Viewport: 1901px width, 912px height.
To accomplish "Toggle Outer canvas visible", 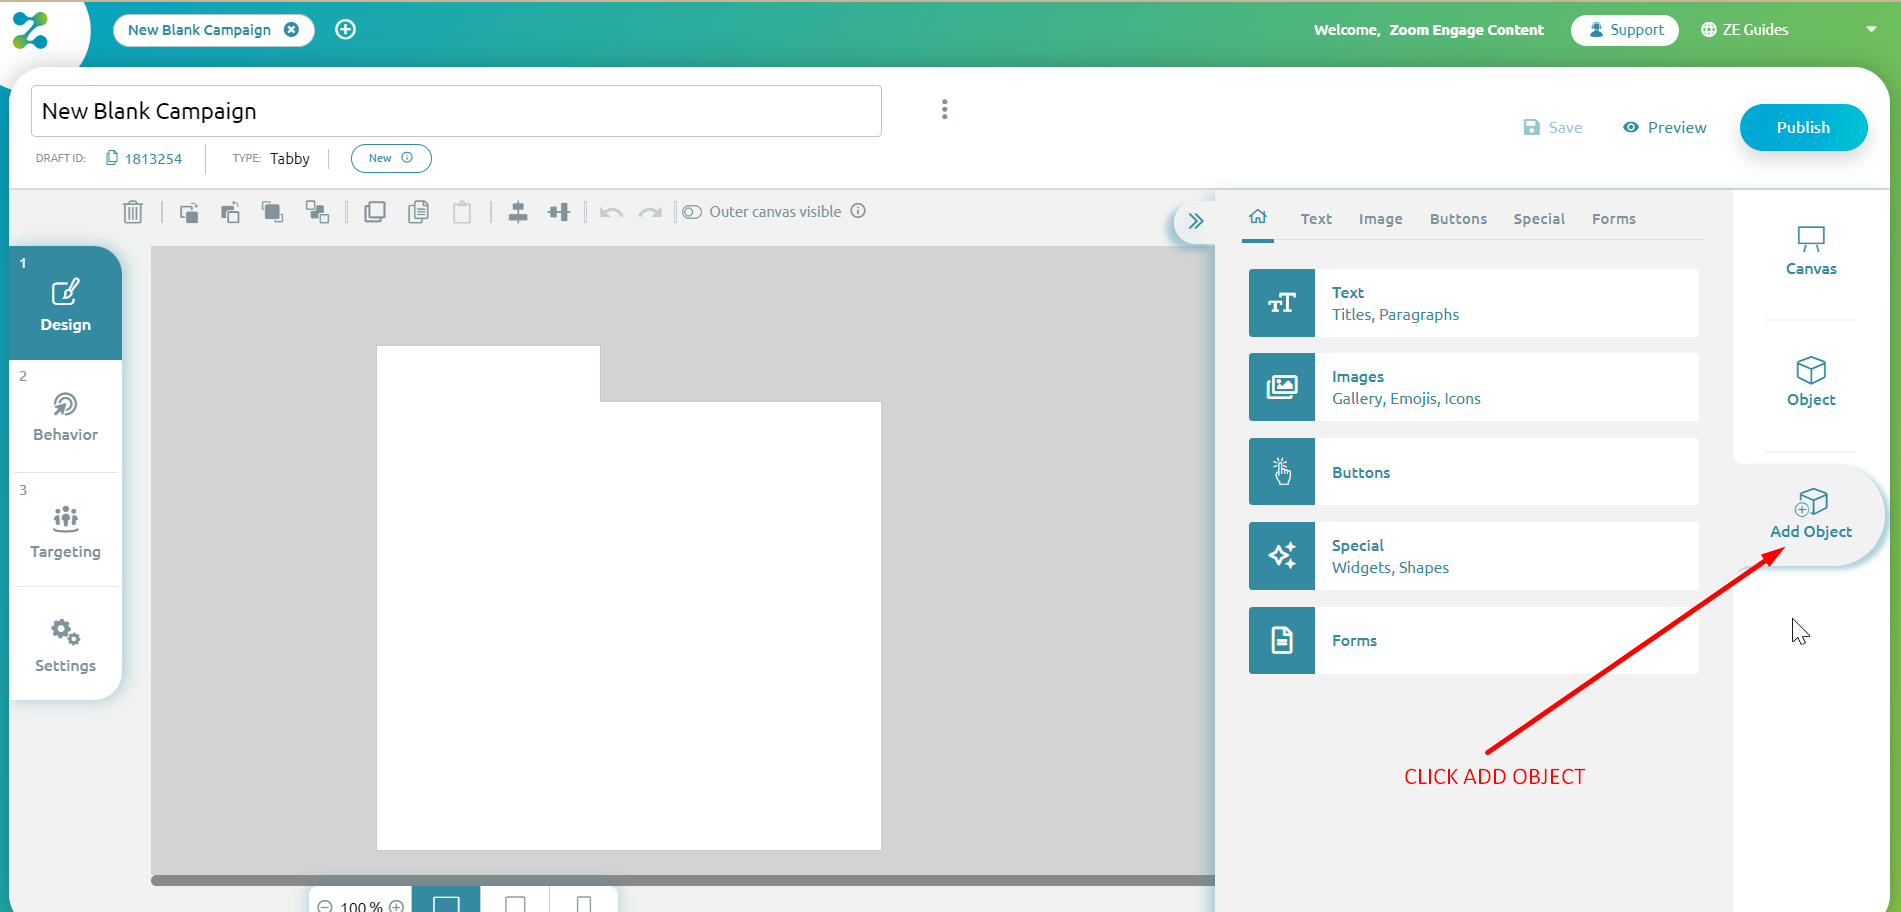I will coord(692,211).
